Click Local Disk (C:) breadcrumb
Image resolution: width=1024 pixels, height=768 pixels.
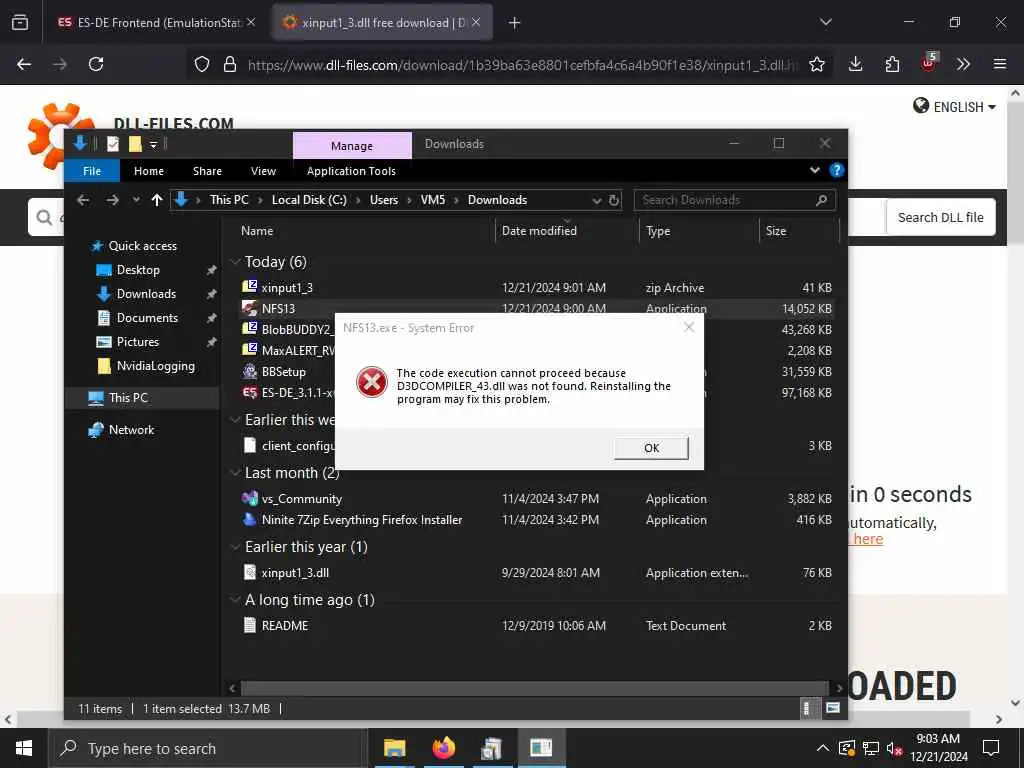click(x=309, y=200)
